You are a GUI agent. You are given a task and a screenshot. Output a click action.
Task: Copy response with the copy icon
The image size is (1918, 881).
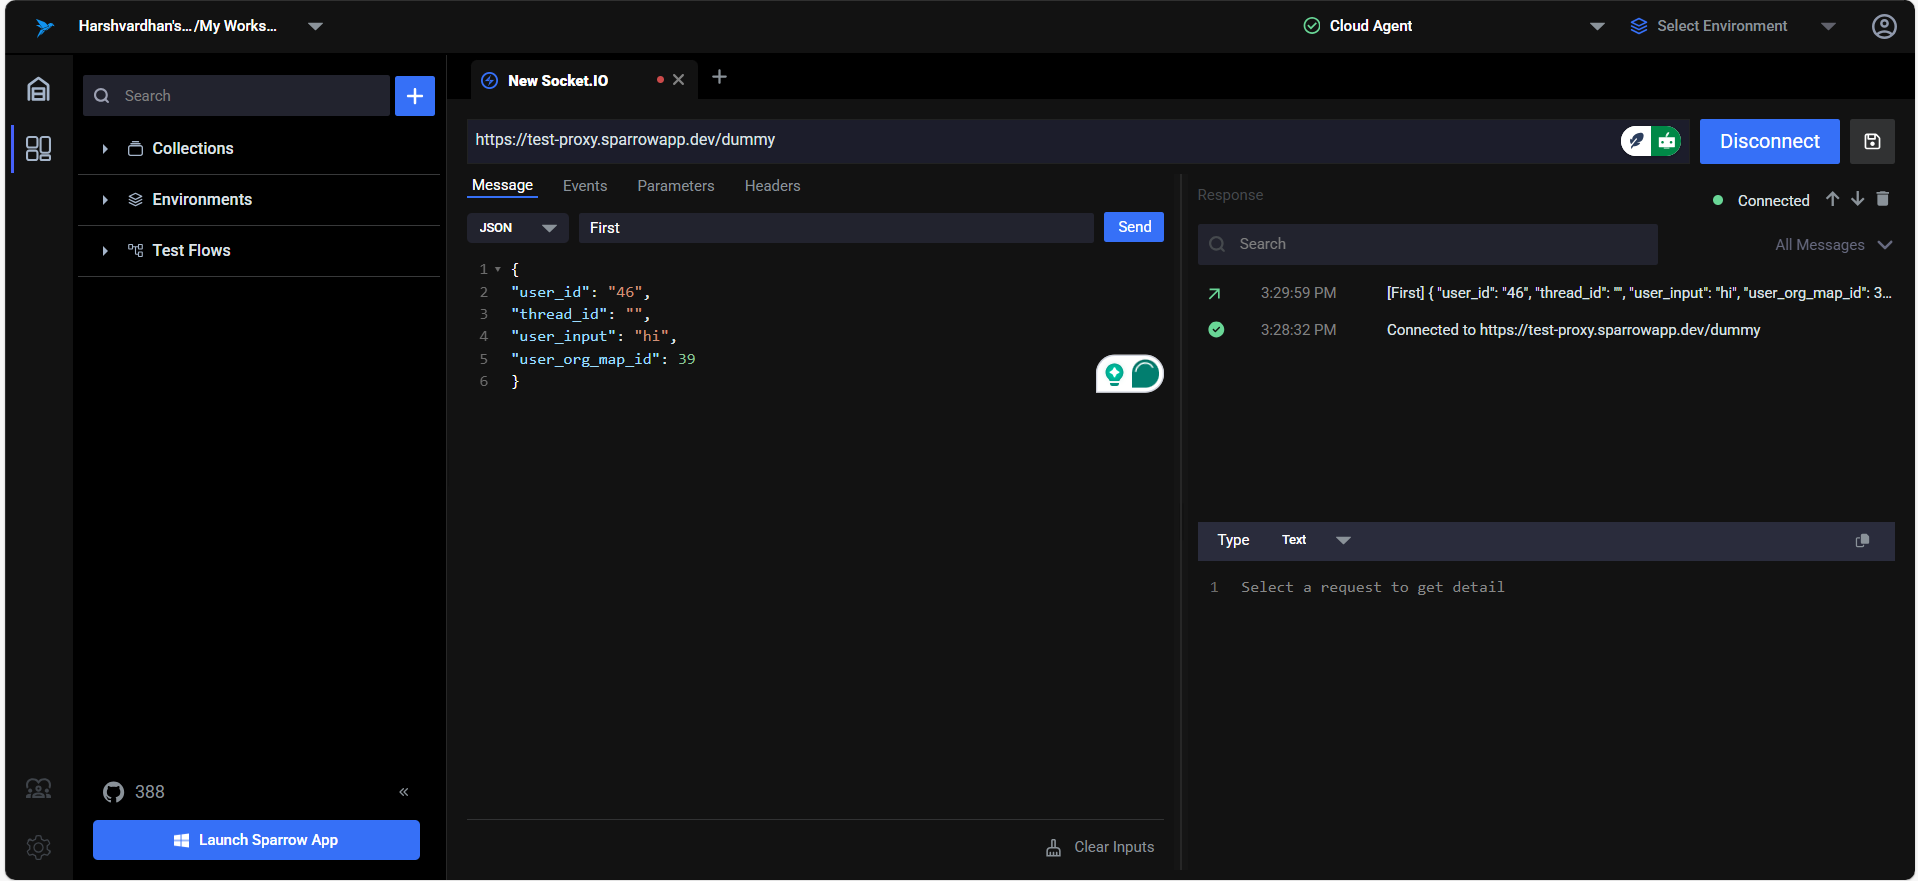[1862, 541]
